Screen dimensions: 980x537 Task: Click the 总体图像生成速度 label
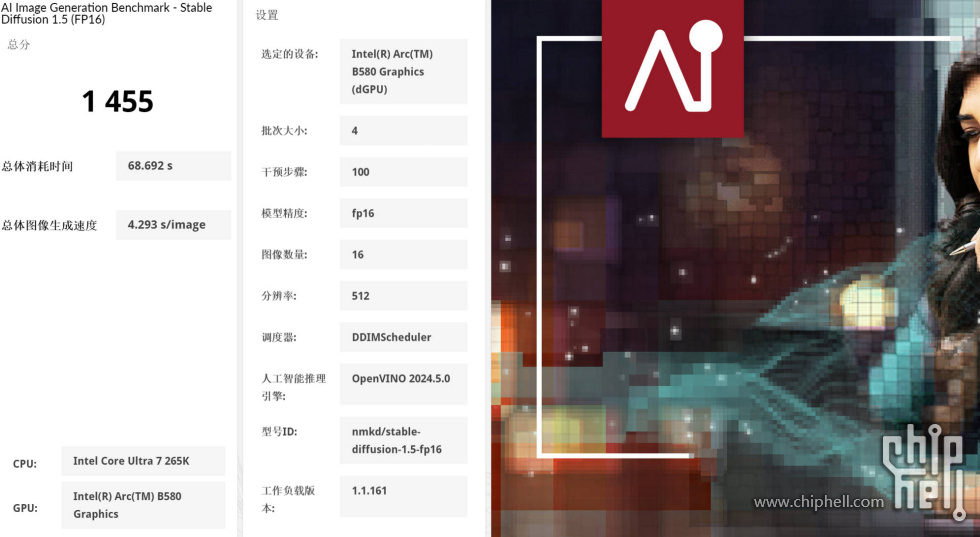49,225
